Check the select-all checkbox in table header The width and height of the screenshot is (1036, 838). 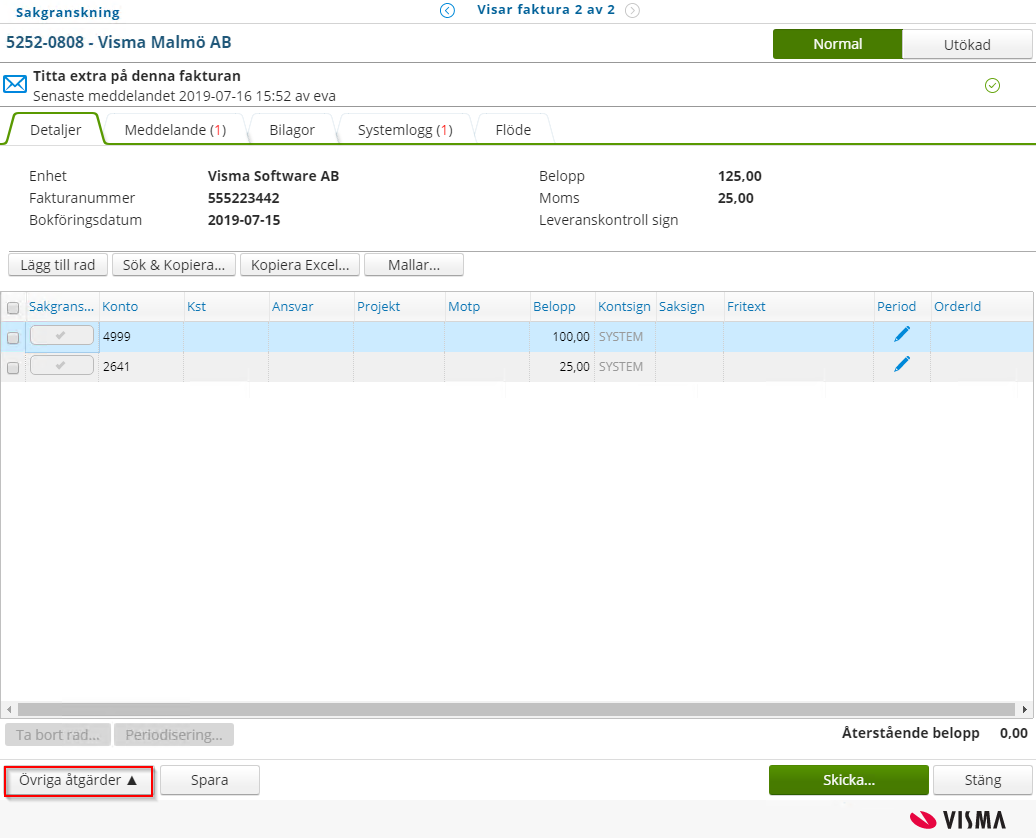coord(13,306)
